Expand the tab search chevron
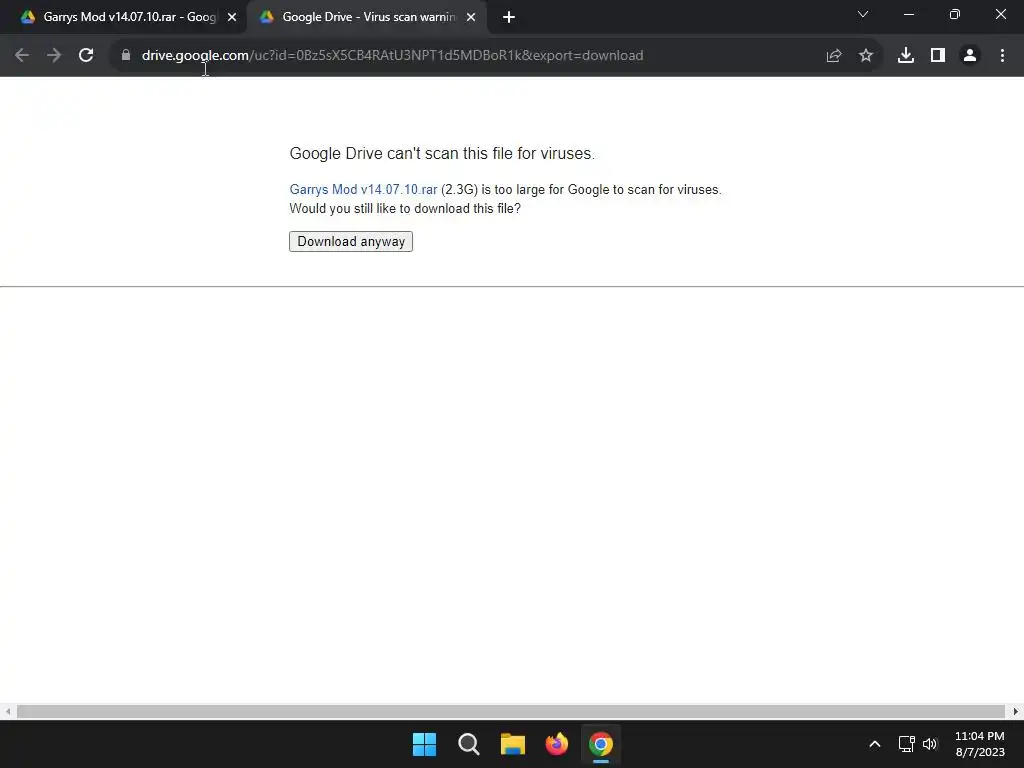Screen dimensions: 1024x768 click(x=863, y=14)
